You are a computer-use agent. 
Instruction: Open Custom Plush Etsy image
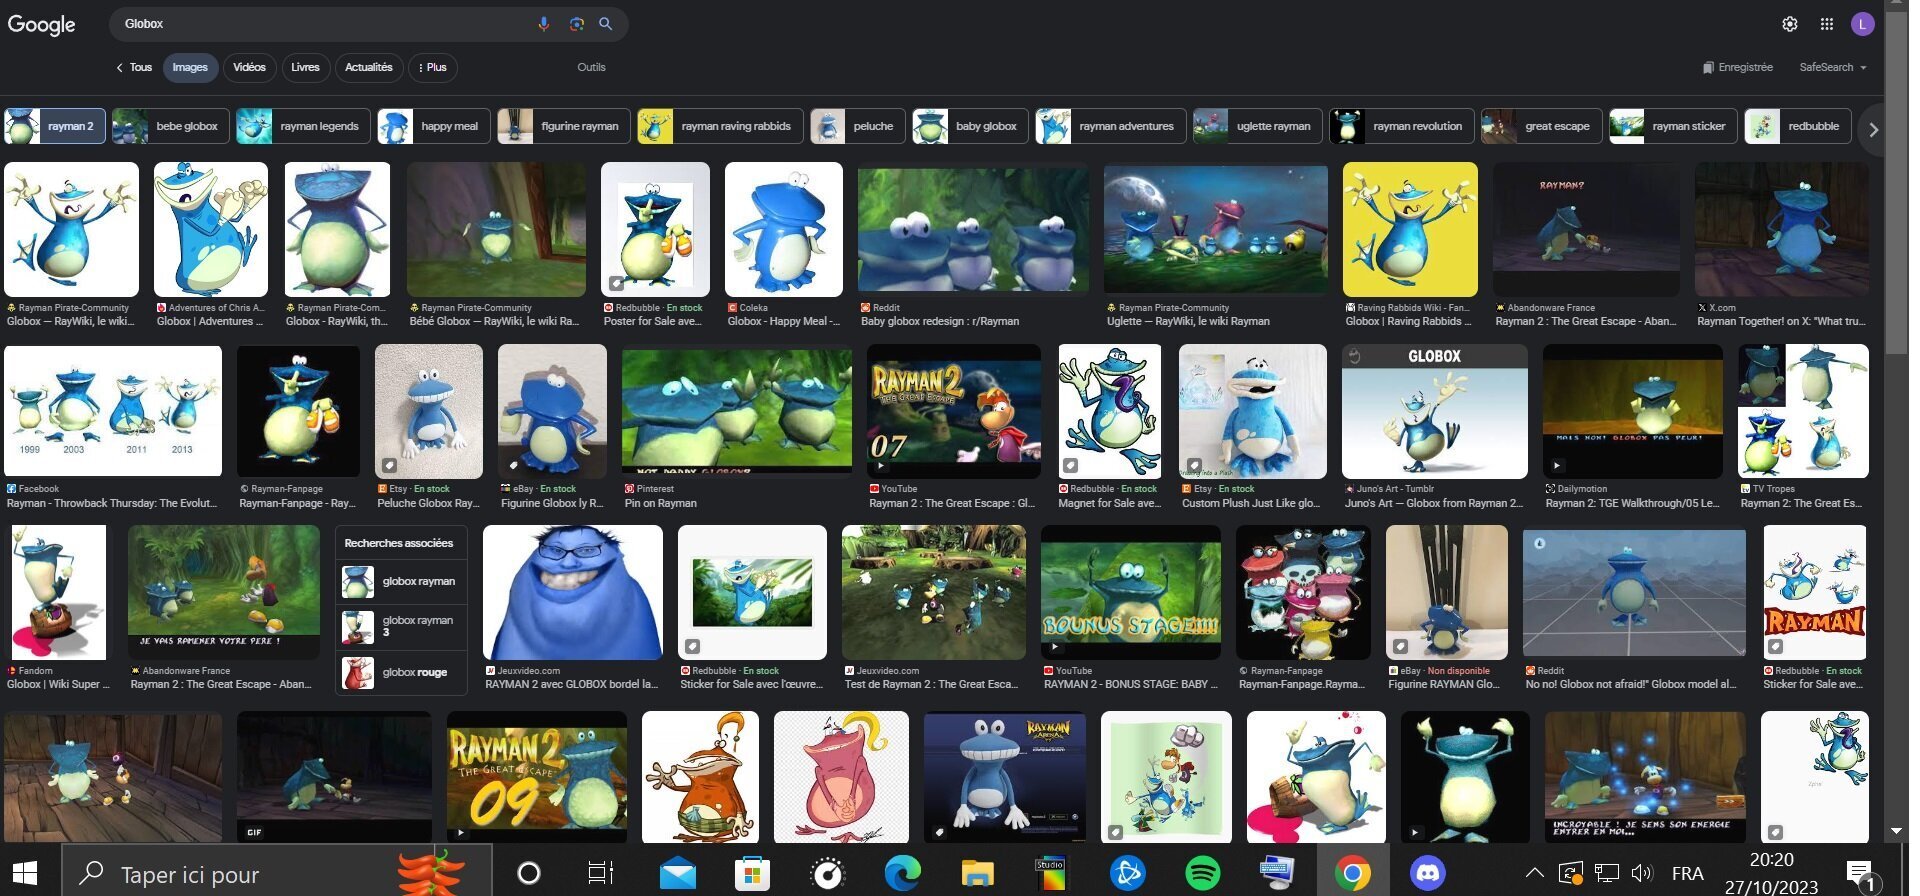point(1253,411)
